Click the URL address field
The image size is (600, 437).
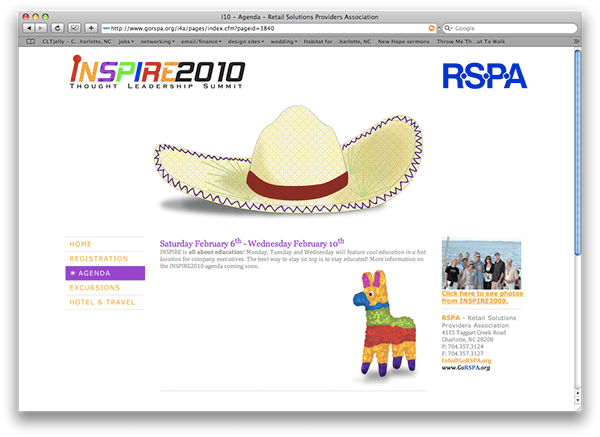point(269,28)
